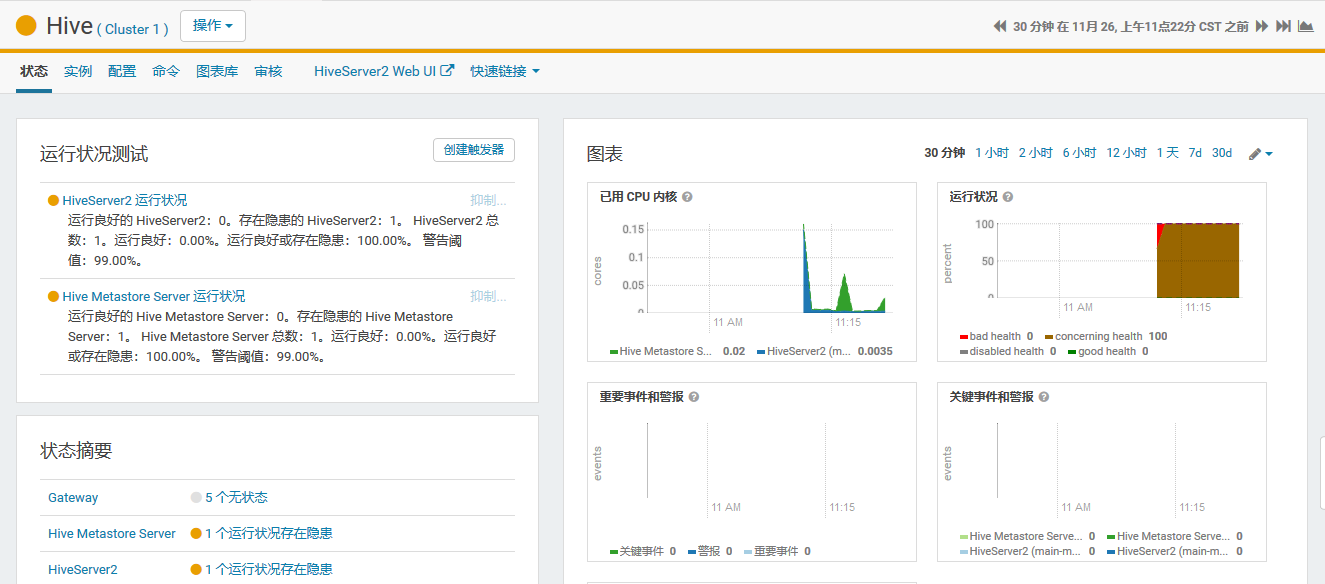Open HiveServer2 in 状态摘要
The height and width of the screenshot is (584, 1325).
tap(83, 570)
